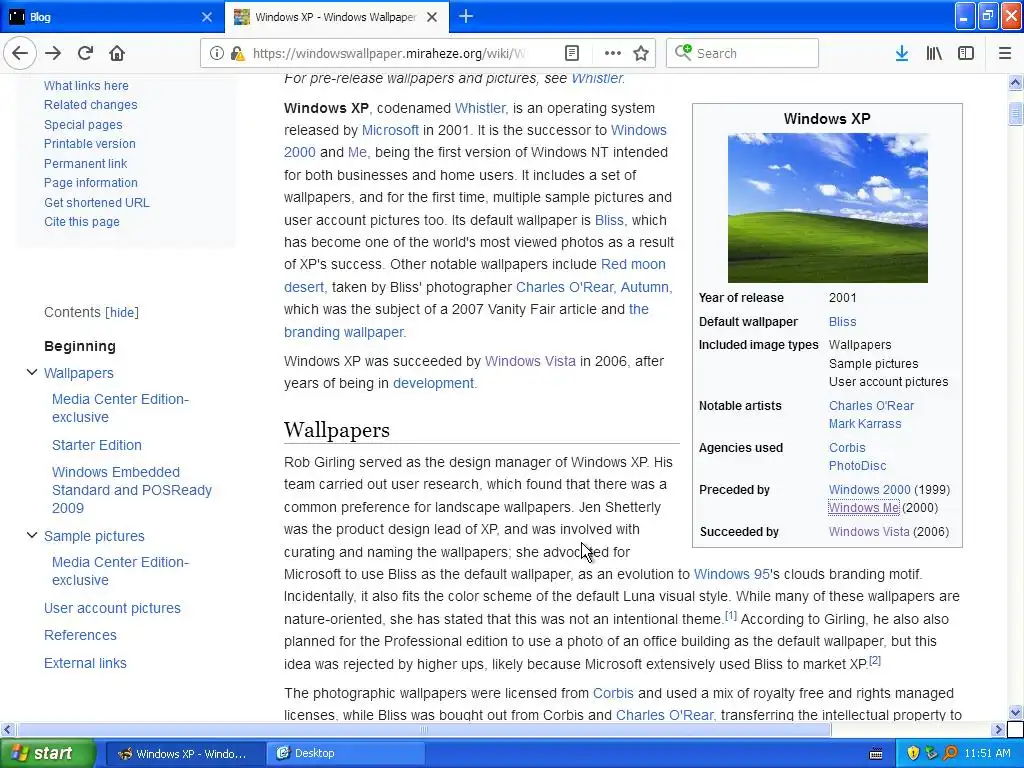Collapse the Sample pictures contents chevron
Screen dimensions: 1024x768
coord(31,535)
